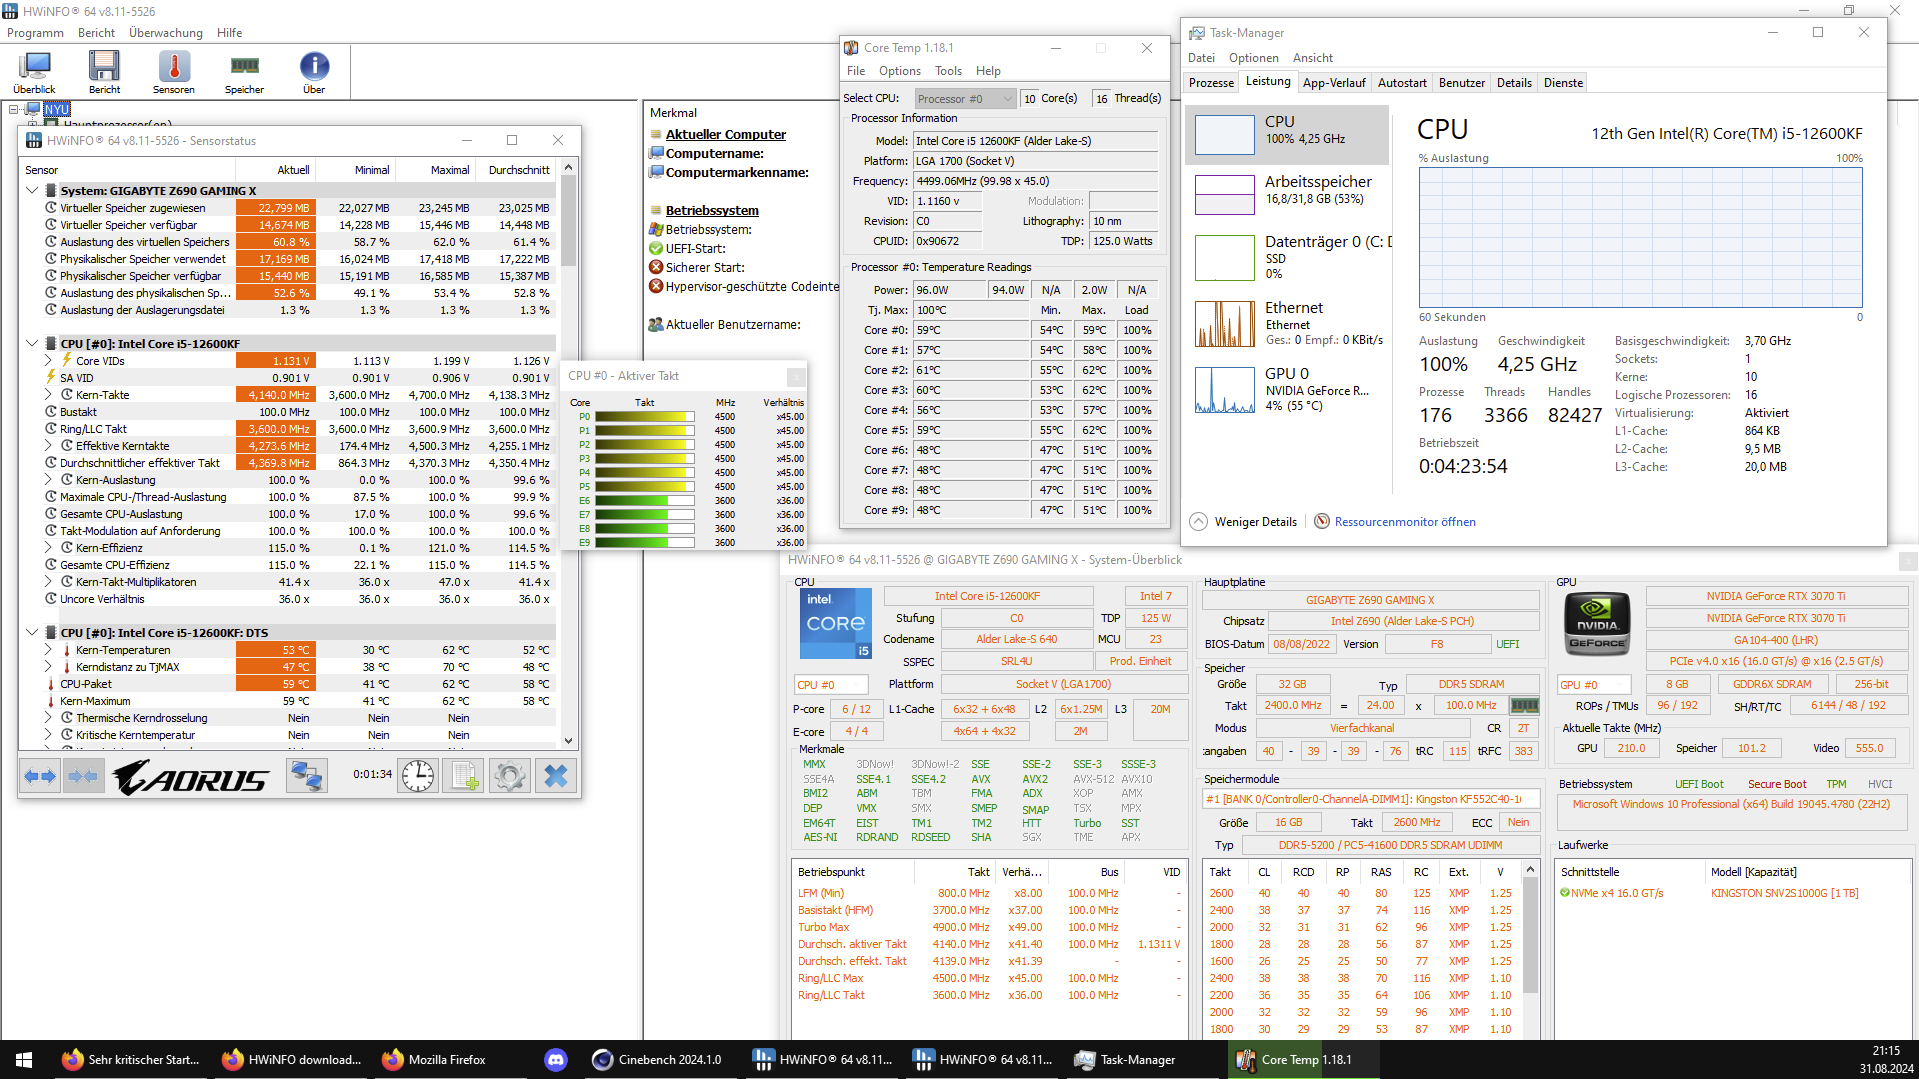Click the NVIDIA GeForce logo in System-Überblick
1919x1079 pixels.
pyautogui.click(x=1597, y=624)
